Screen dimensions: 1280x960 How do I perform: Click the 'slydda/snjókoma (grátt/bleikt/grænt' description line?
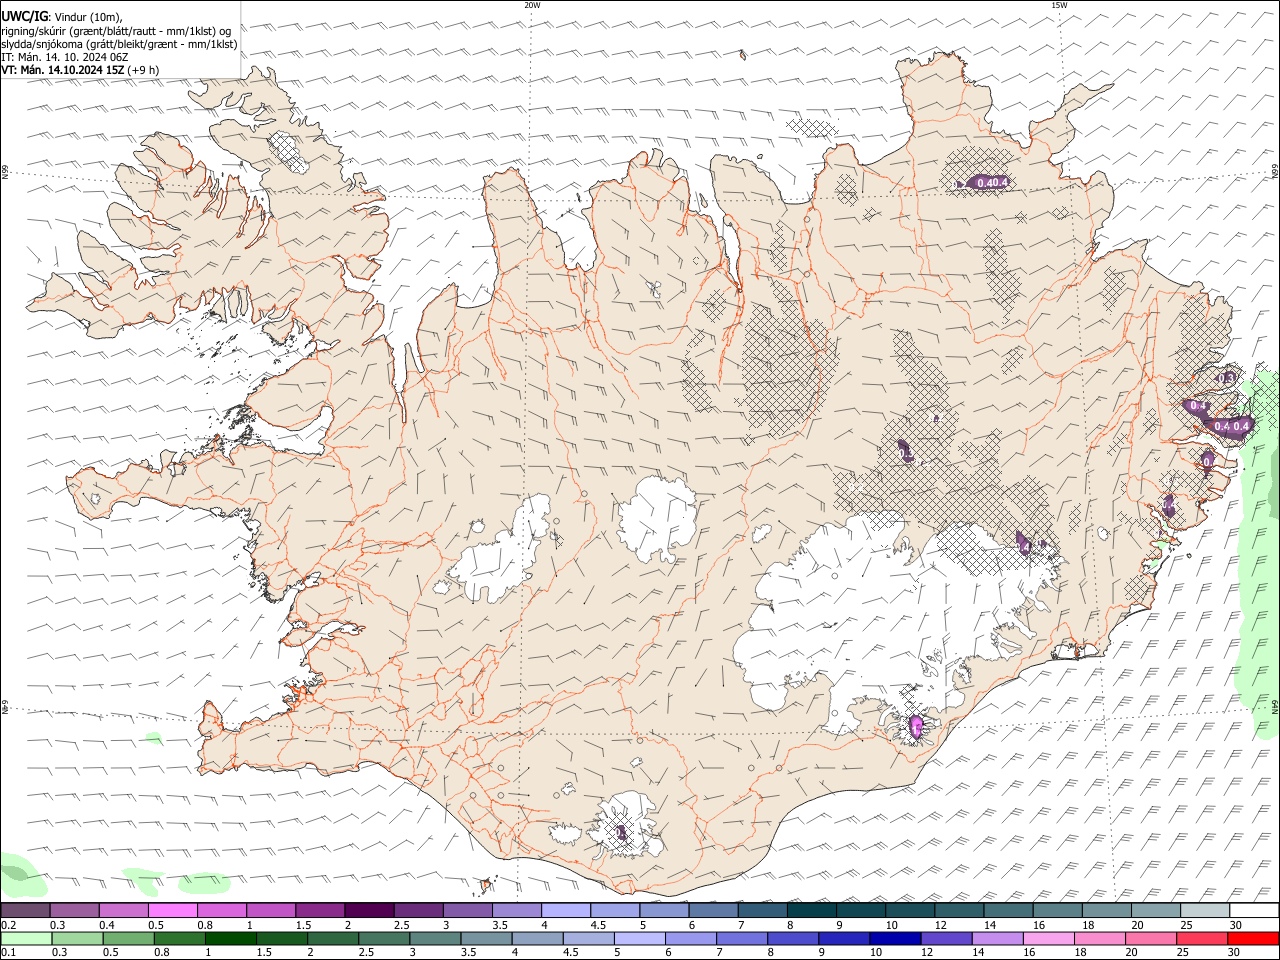pyautogui.click(x=119, y=44)
